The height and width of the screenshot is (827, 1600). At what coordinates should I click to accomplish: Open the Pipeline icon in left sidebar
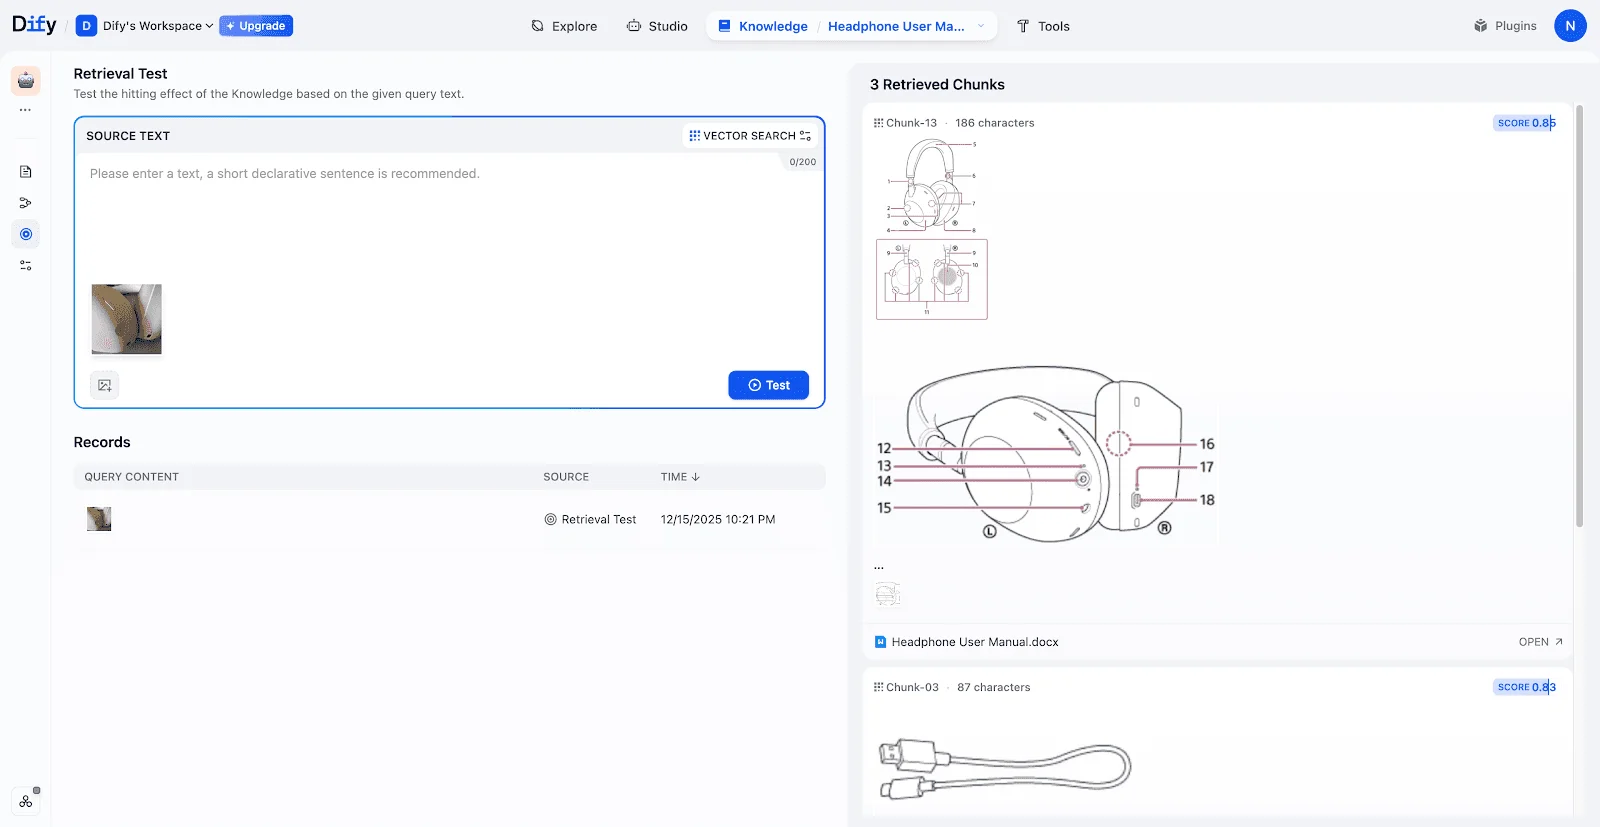26,203
